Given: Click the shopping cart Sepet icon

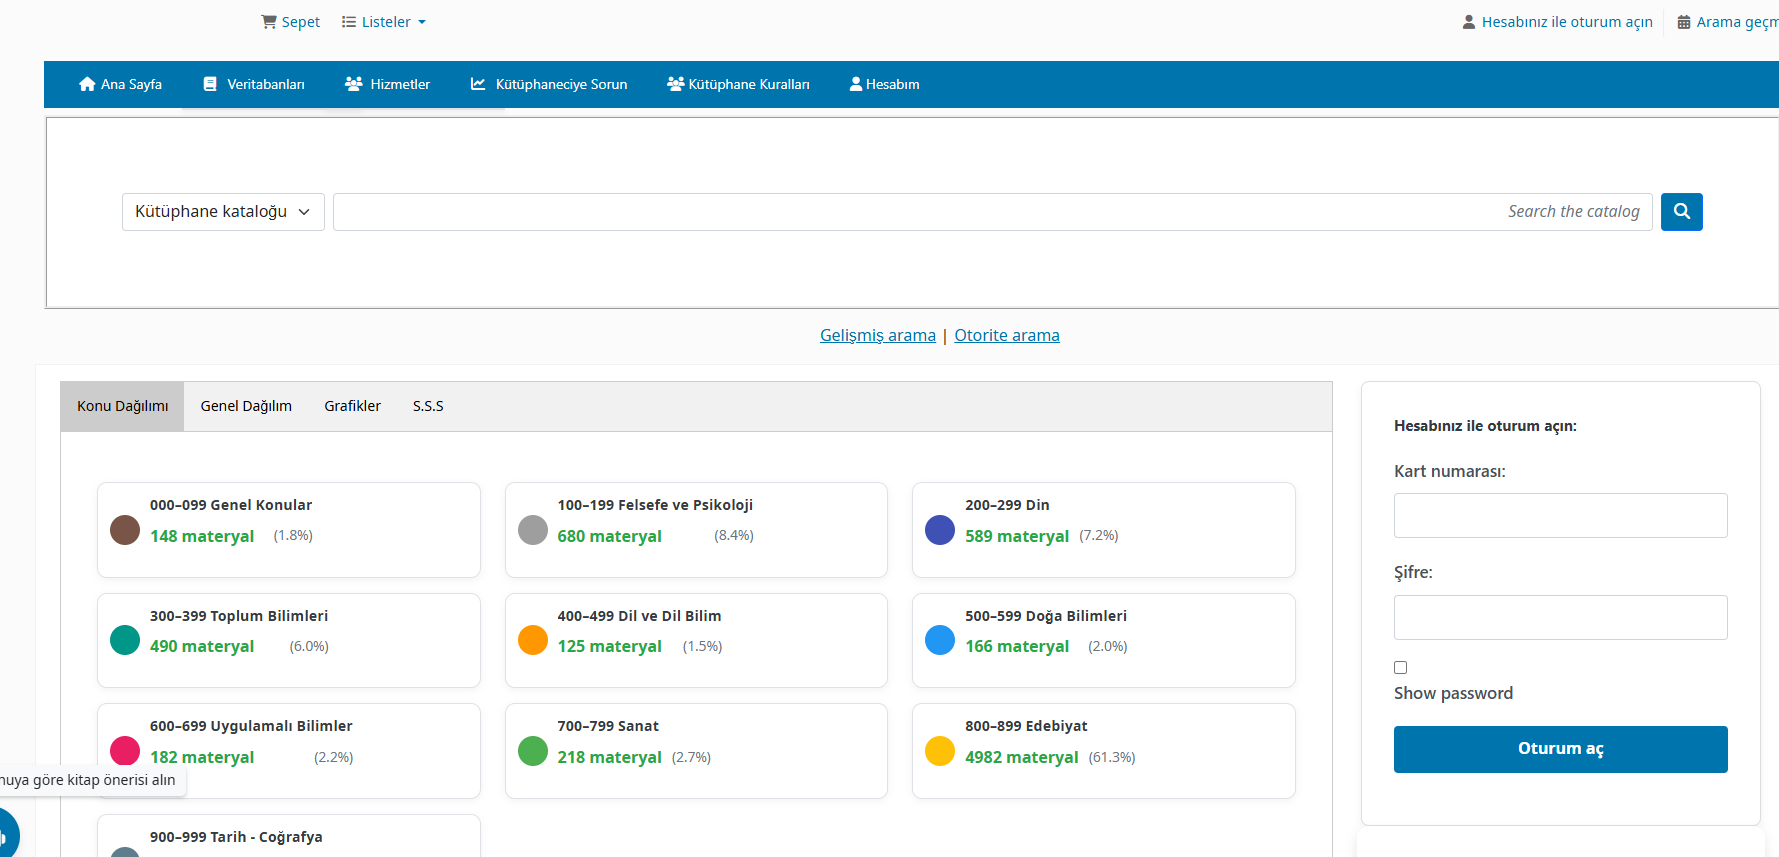Looking at the screenshot, I should pos(268,22).
